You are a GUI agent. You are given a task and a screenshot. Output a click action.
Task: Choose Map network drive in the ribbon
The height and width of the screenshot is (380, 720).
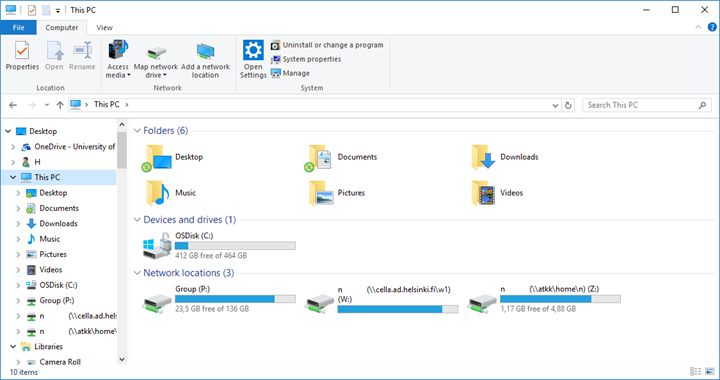point(156,61)
